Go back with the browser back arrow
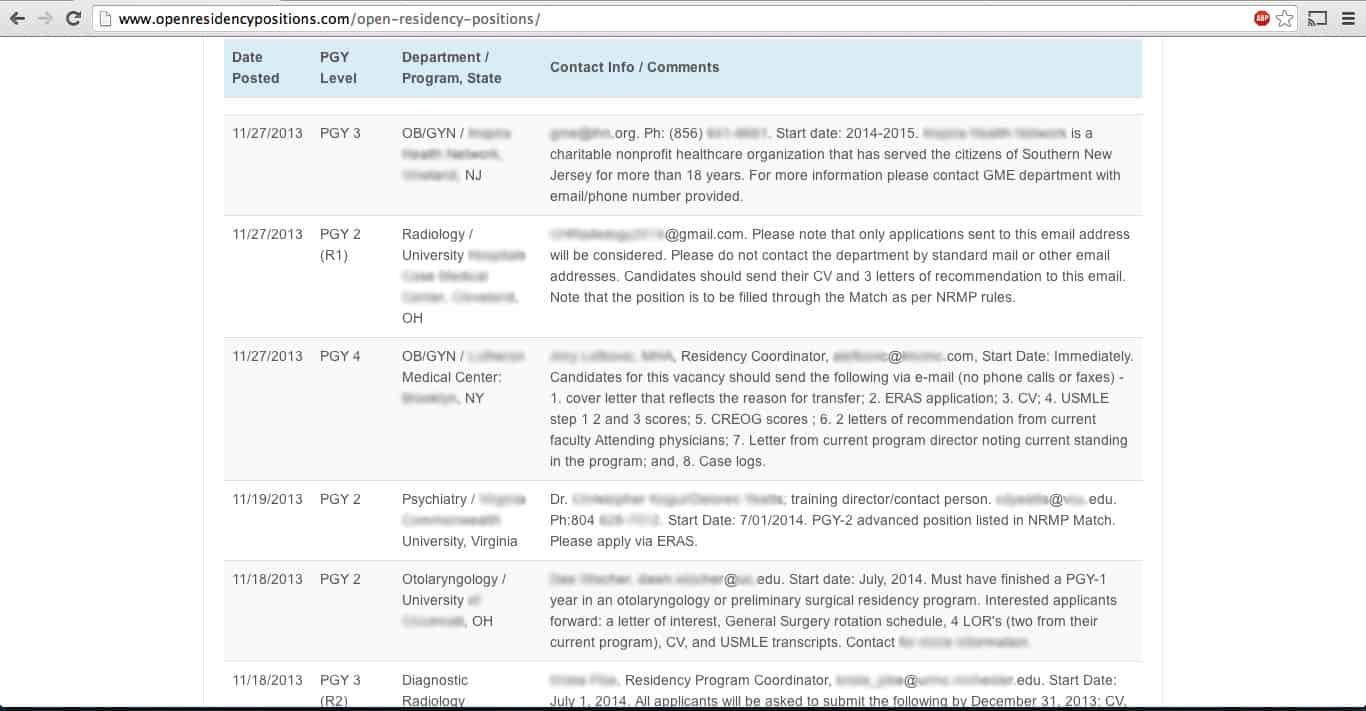Viewport: 1366px width, 711px height. tap(17, 18)
